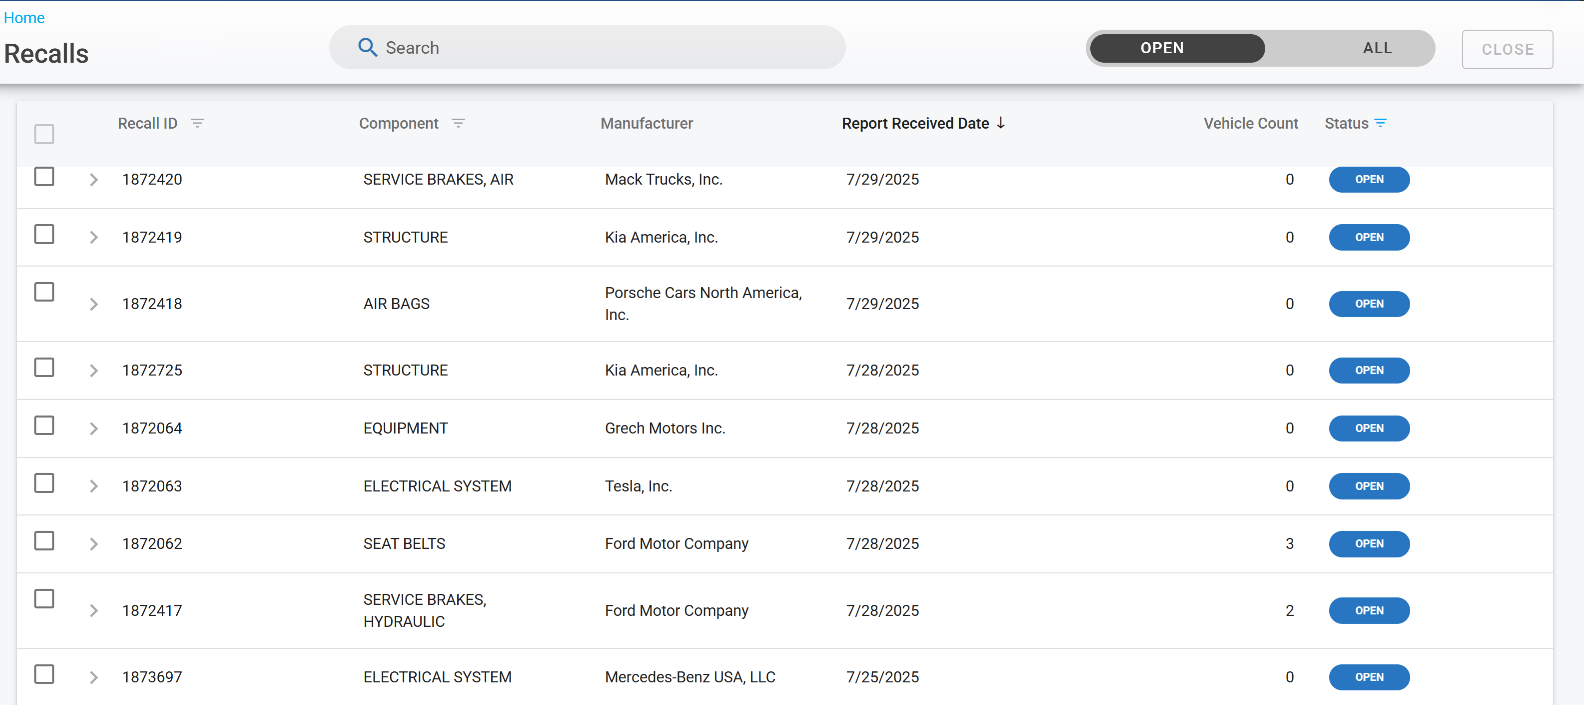Expand the row for recall 1872418
Viewport: 1585px width, 705px height.
coord(93,304)
